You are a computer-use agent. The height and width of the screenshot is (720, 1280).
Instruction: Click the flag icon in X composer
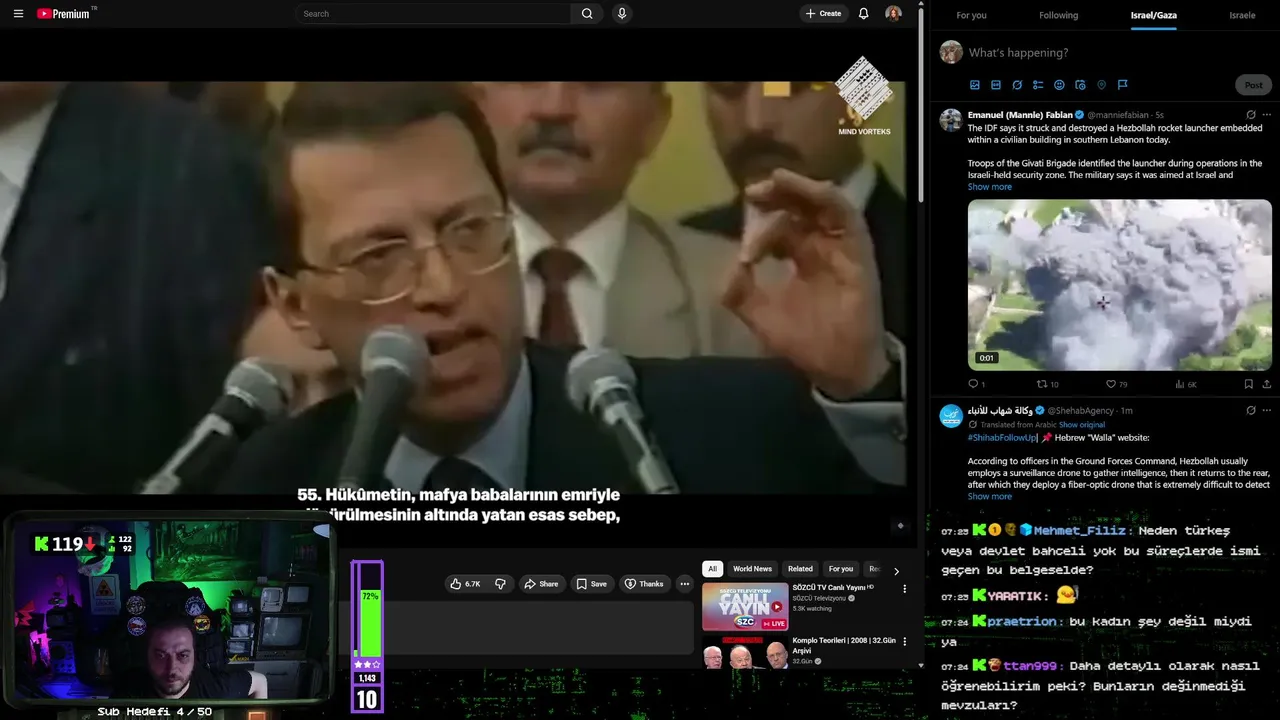(x=1122, y=85)
